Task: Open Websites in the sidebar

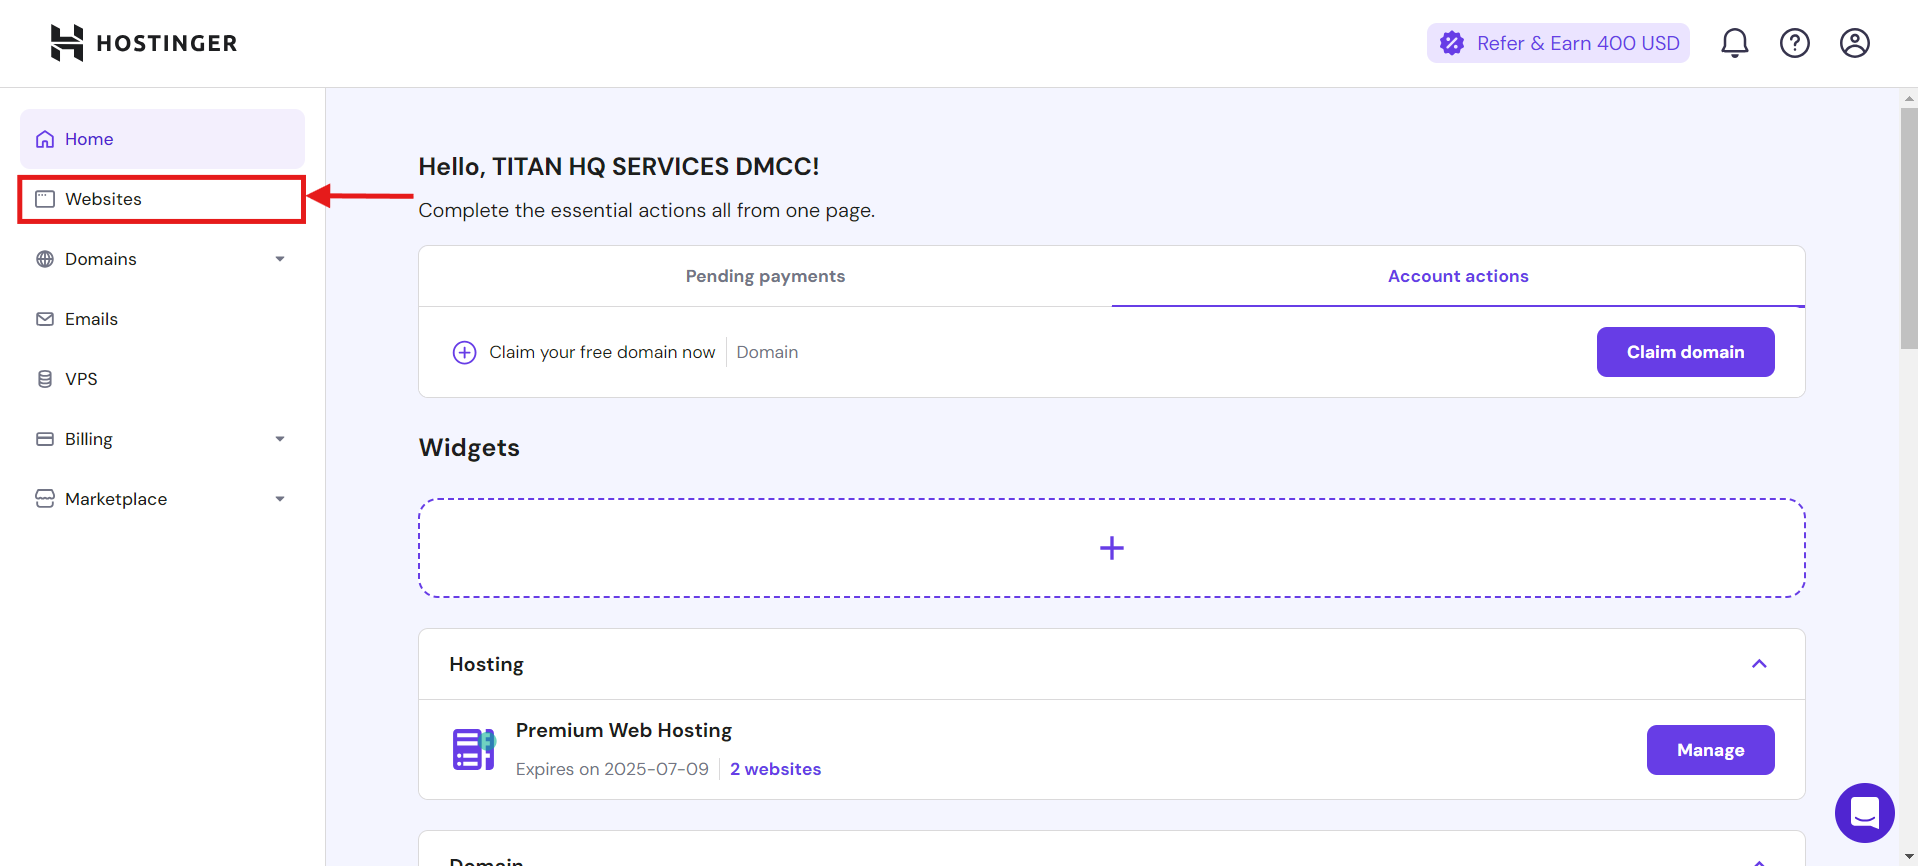Action: click(x=162, y=199)
